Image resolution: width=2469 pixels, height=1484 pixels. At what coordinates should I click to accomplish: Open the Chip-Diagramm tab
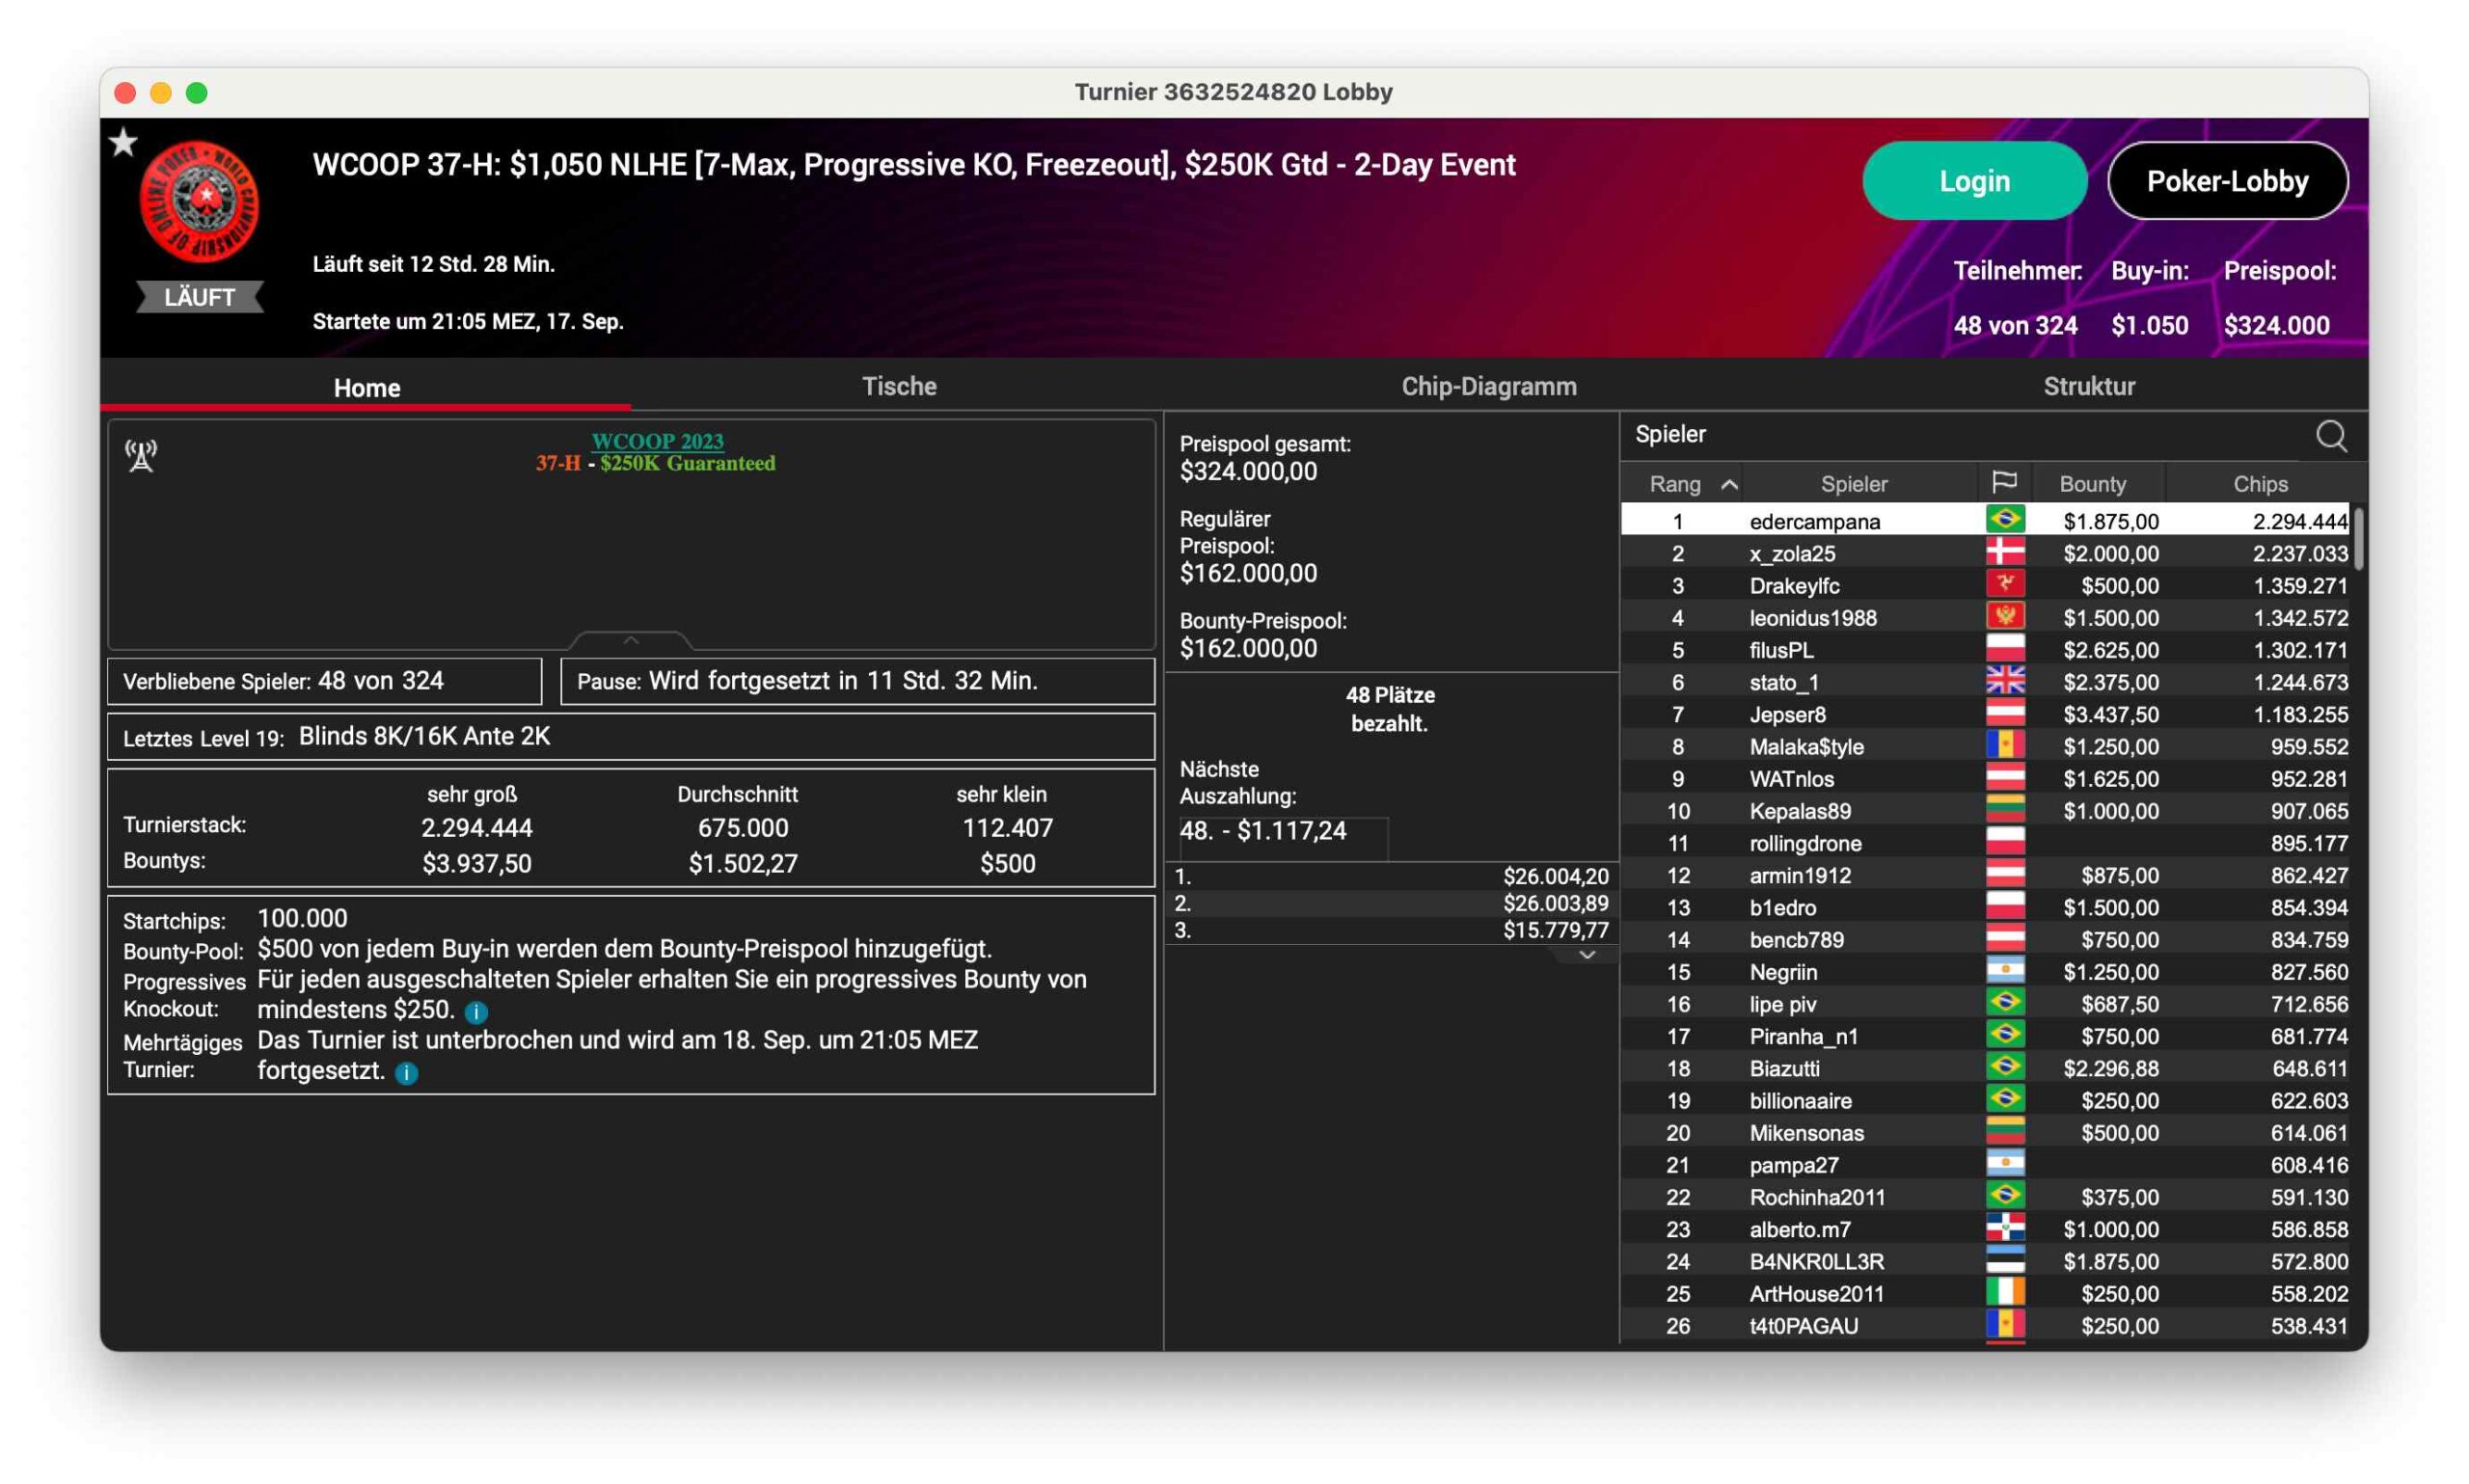[1488, 386]
